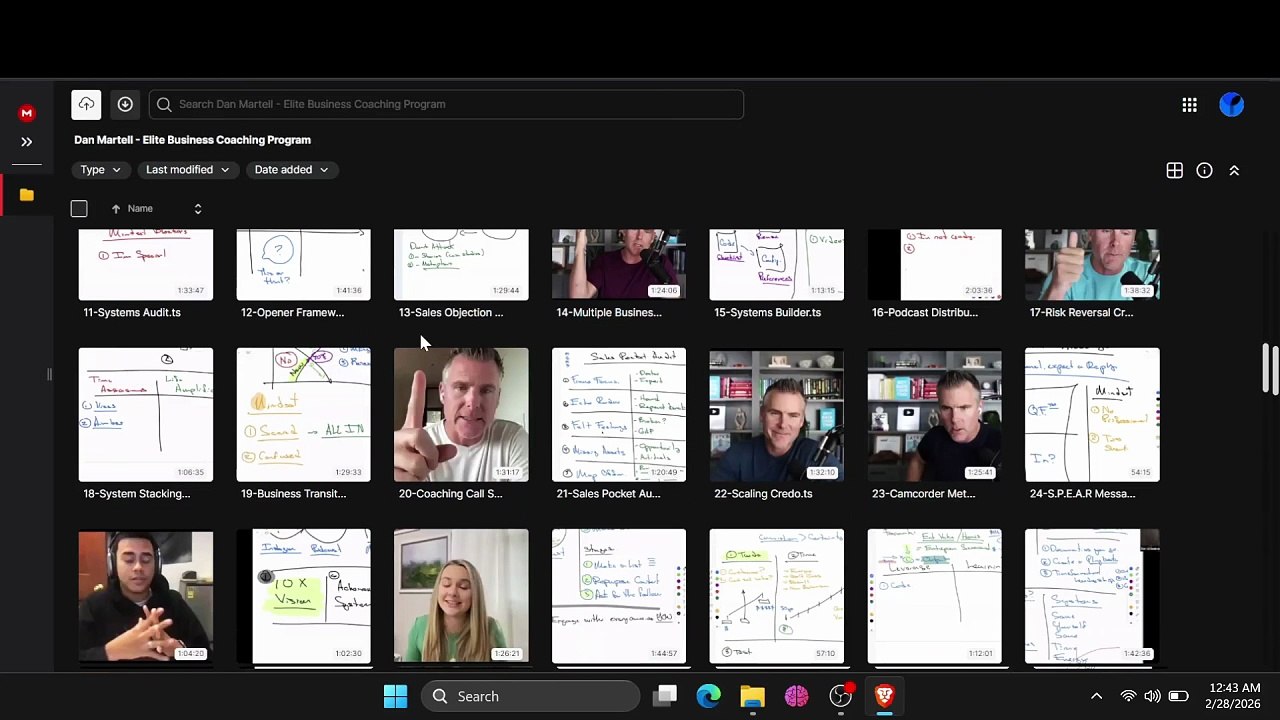
Task: Open the 24-S.P.E.A.R Messa... video thumbnail
Action: pyautogui.click(x=1092, y=415)
